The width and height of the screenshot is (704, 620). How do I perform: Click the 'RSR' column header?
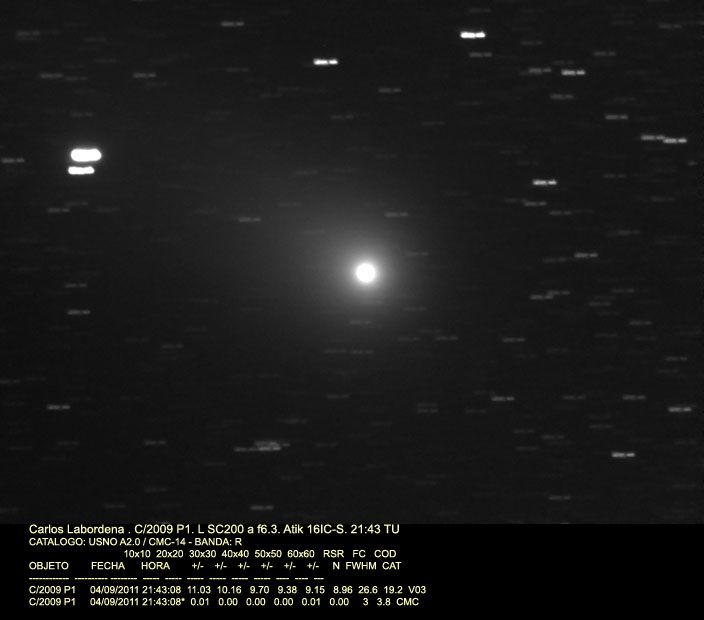click(334, 554)
